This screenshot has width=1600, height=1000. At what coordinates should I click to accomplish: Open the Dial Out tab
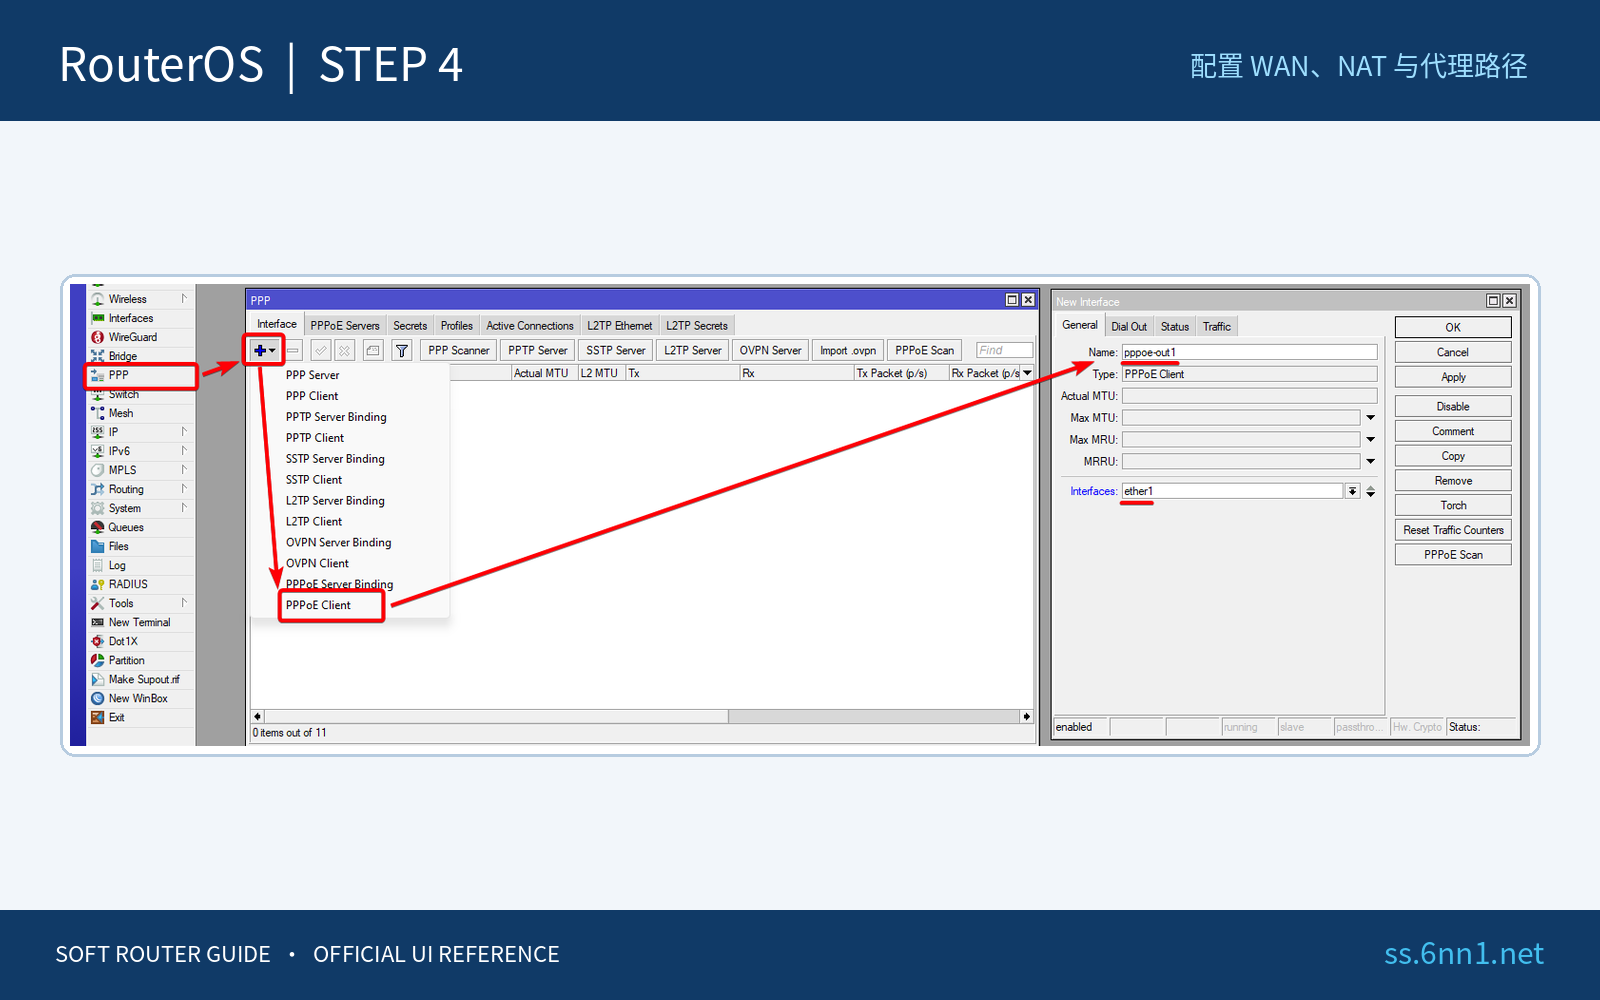coord(1129,326)
